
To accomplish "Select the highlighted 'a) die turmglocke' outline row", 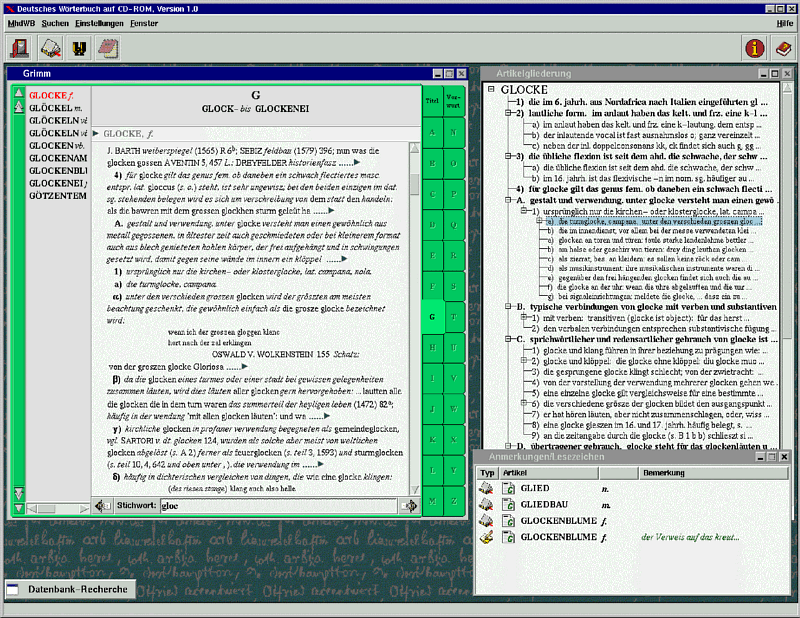I will point(655,221).
